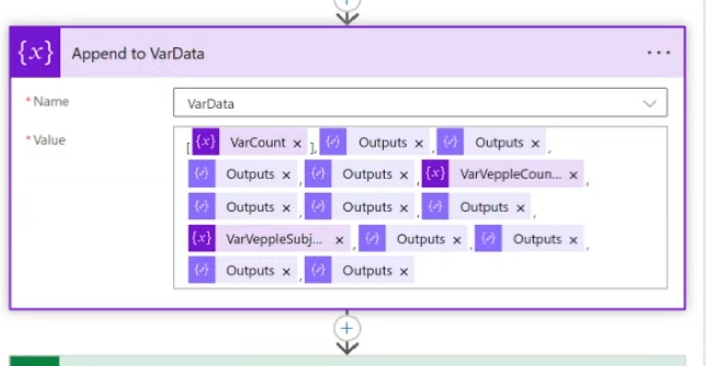Remove the first Outputs token in the bottom row
The width and height of the screenshot is (706, 366).
[286, 272]
